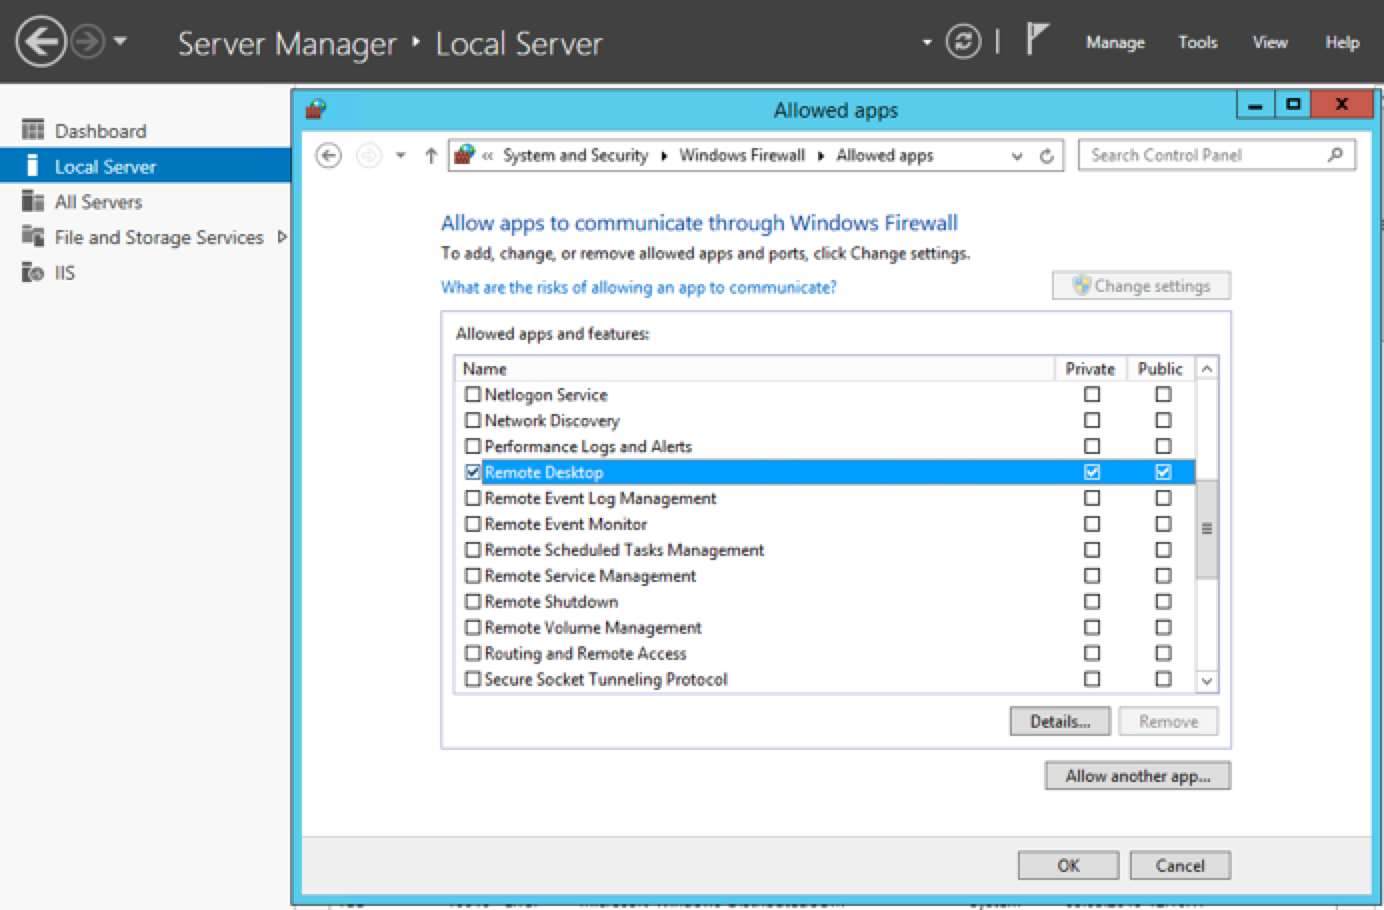1384x910 pixels.
Task: Uncheck Remote Desktop Private checkbox
Action: [x=1092, y=472]
